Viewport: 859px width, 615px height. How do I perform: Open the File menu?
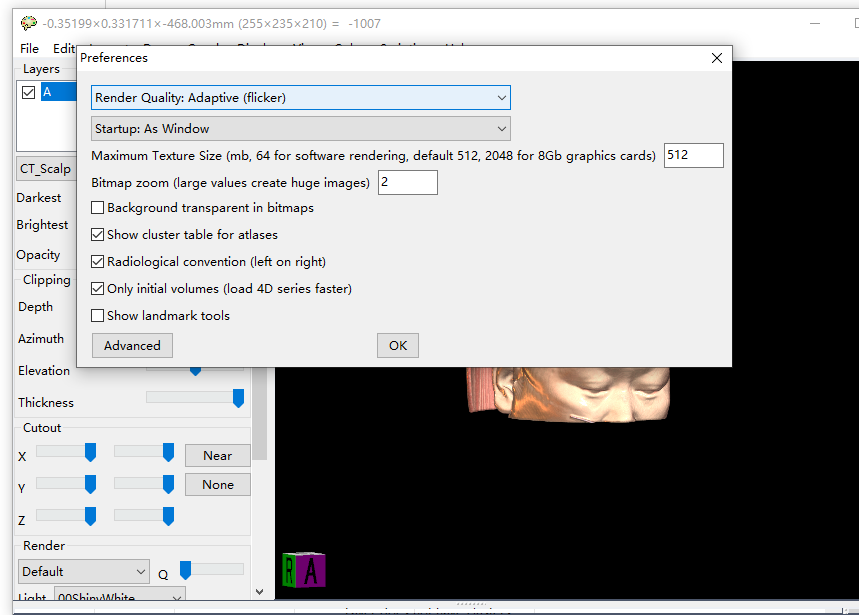[x=29, y=48]
